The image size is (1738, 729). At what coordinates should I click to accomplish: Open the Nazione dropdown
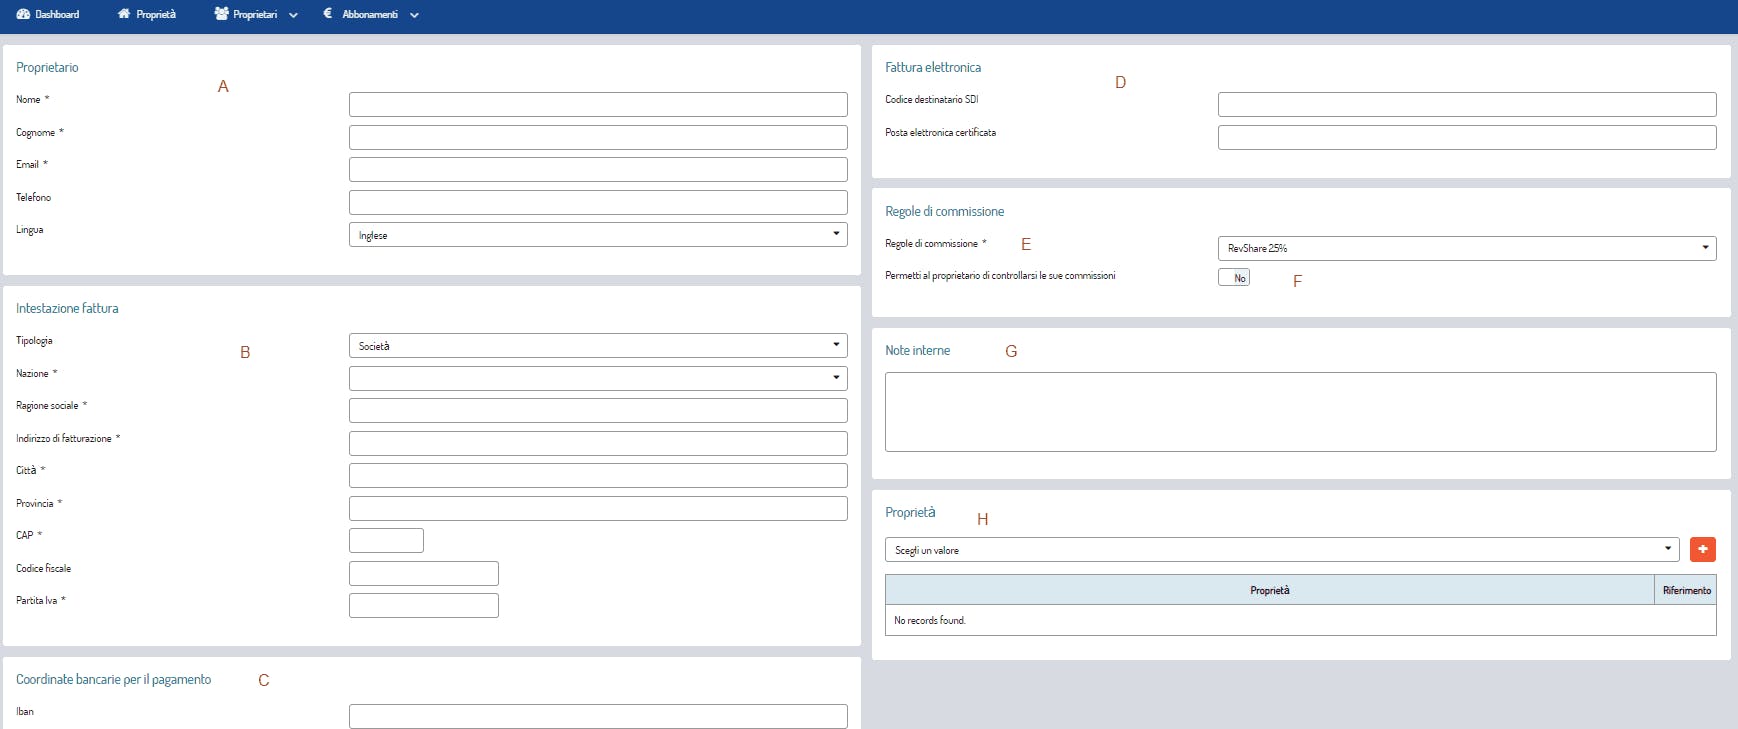pyautogui.click(x=597, y=378)
